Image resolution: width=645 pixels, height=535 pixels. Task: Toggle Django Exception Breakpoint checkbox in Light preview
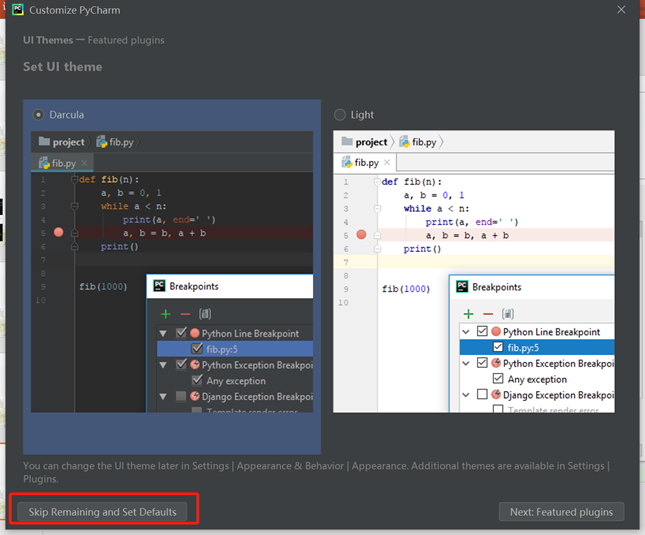482,394
